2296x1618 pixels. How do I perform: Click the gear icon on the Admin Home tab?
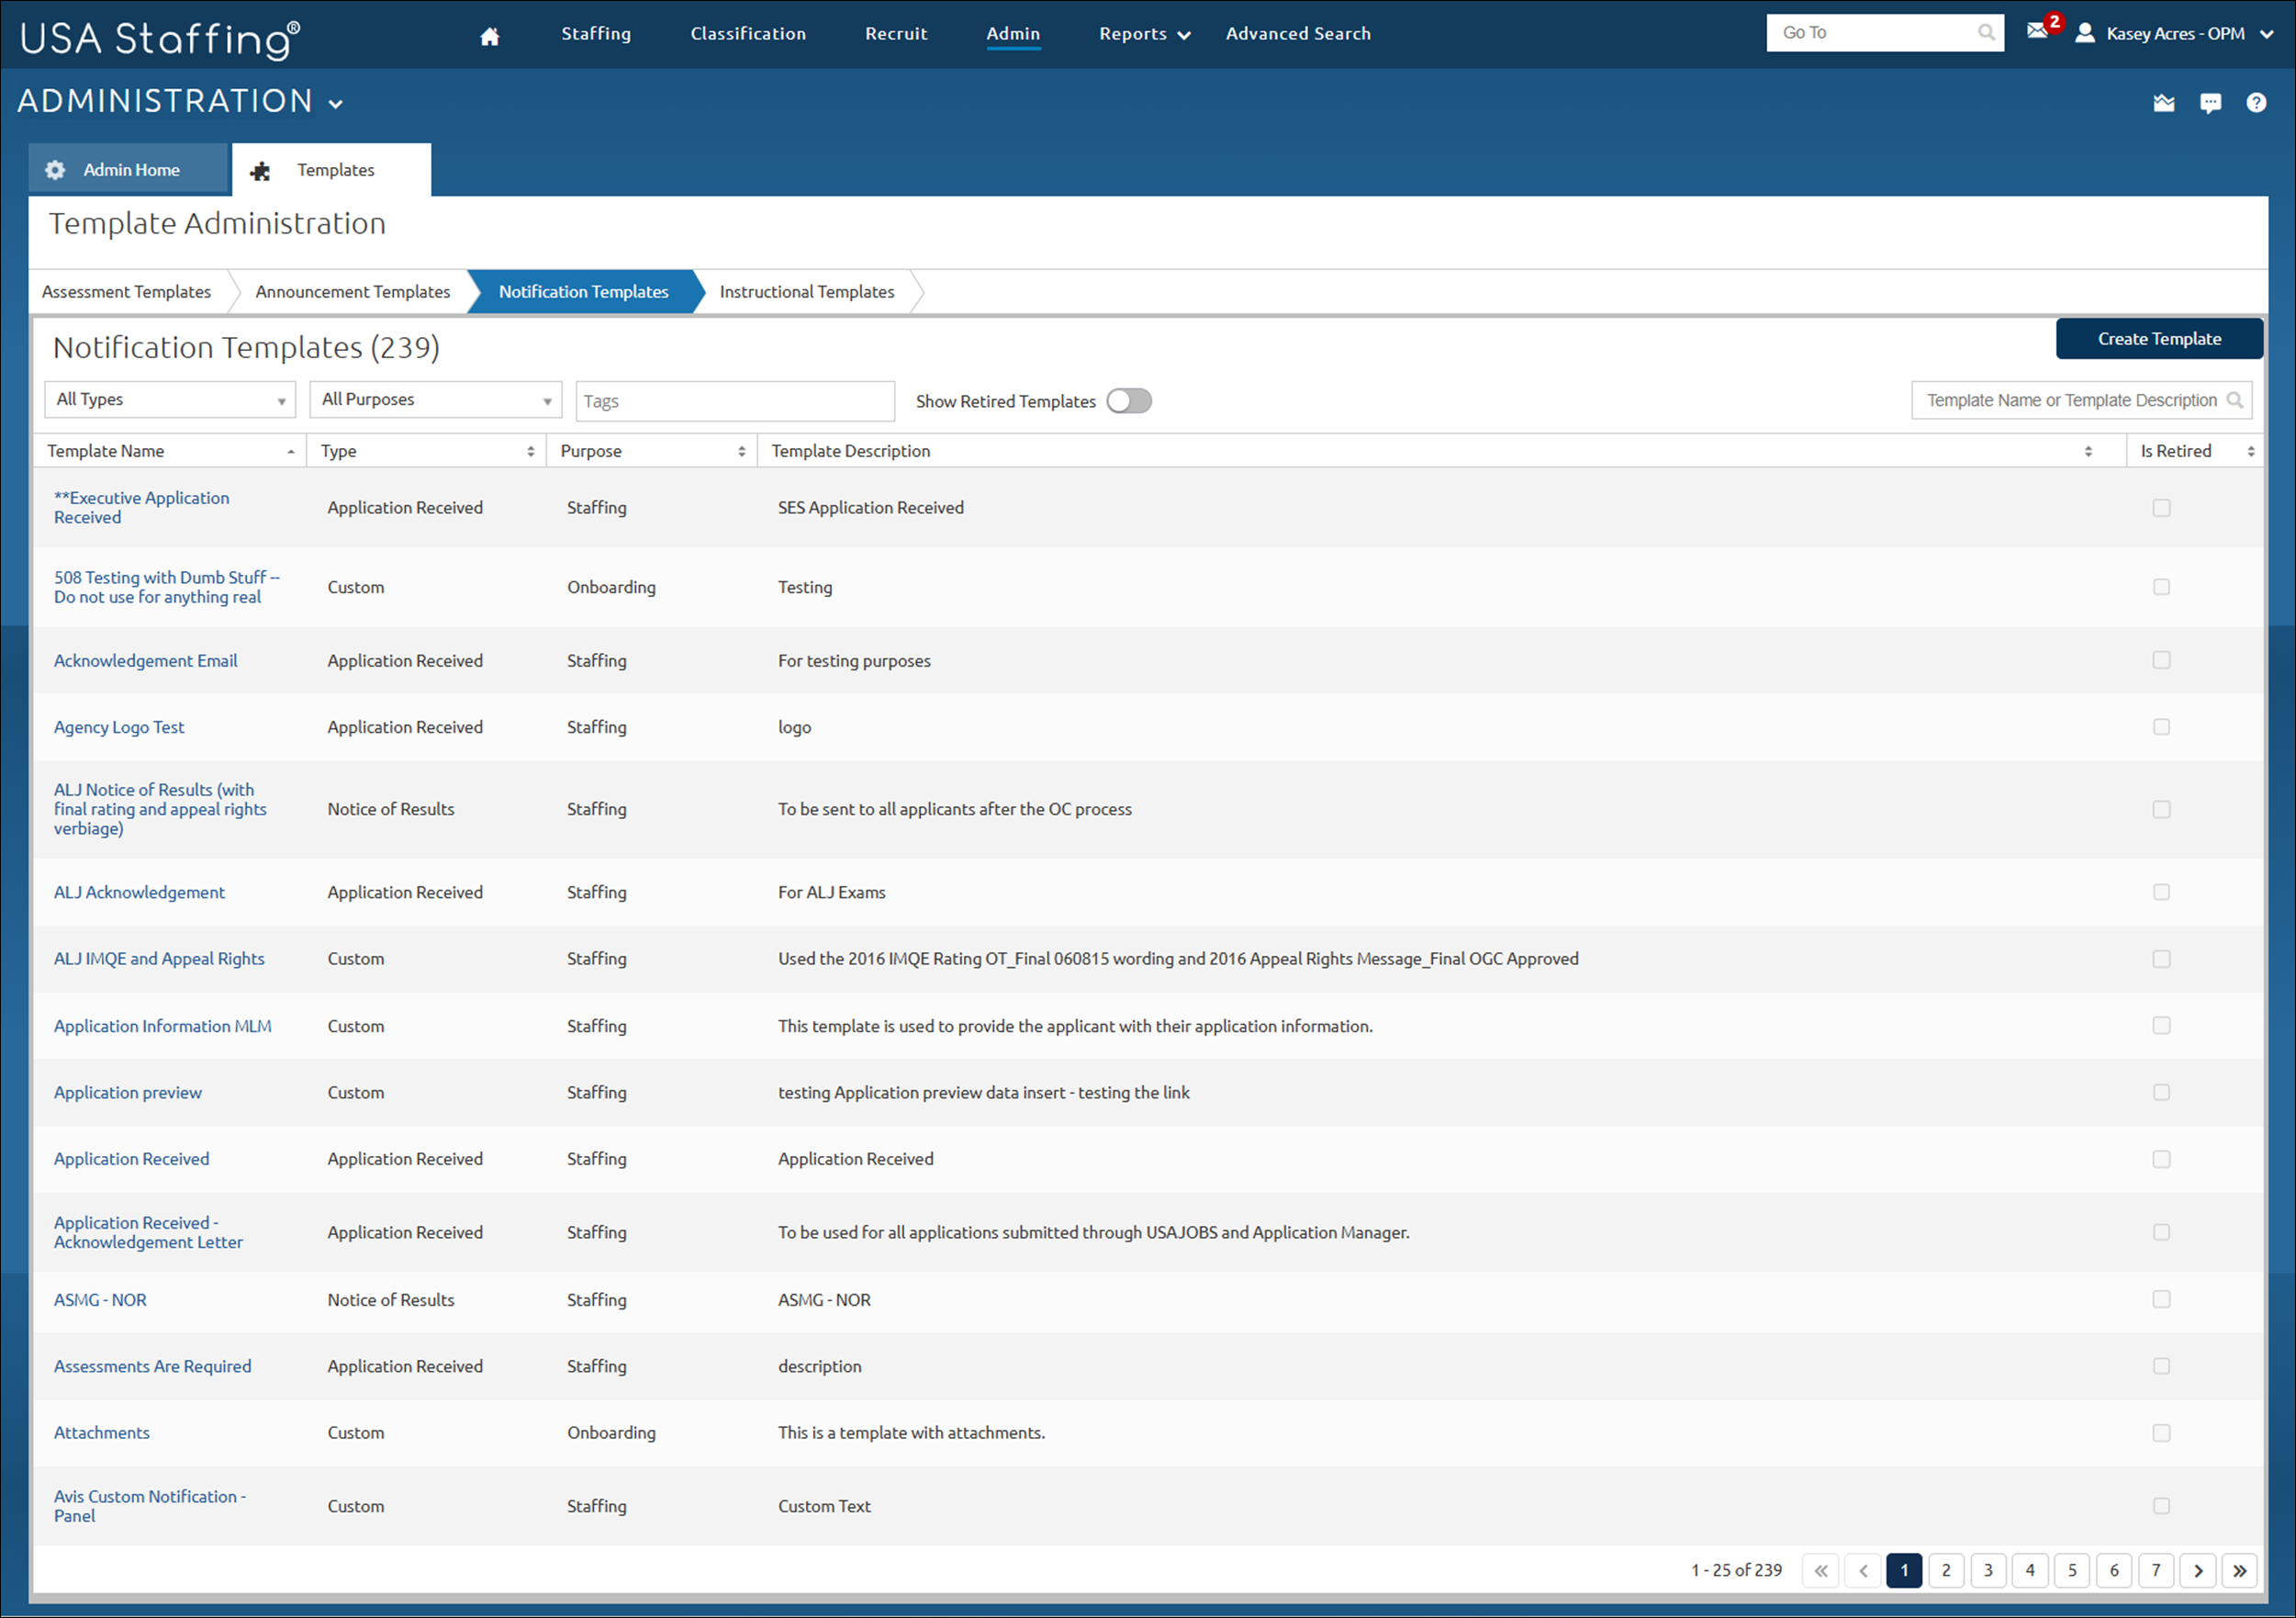(x=55, y=169)
